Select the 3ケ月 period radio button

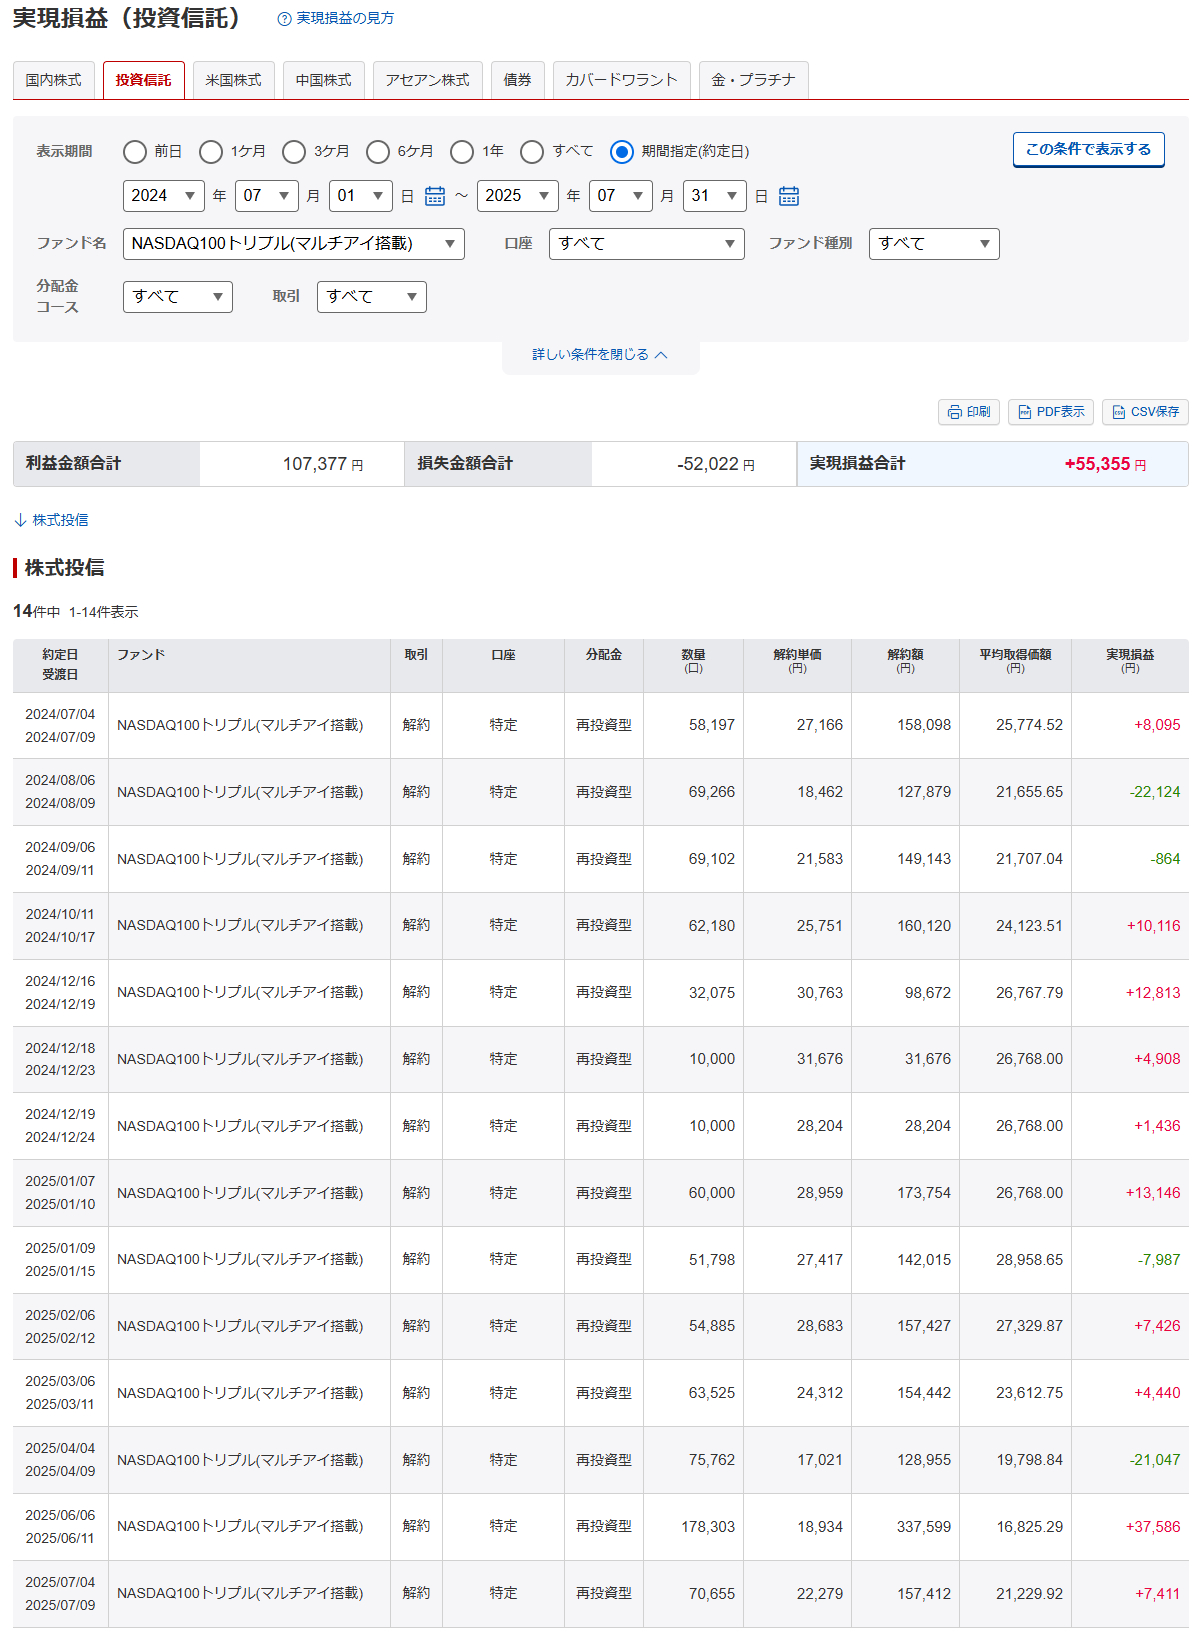(x=294, y=152)
